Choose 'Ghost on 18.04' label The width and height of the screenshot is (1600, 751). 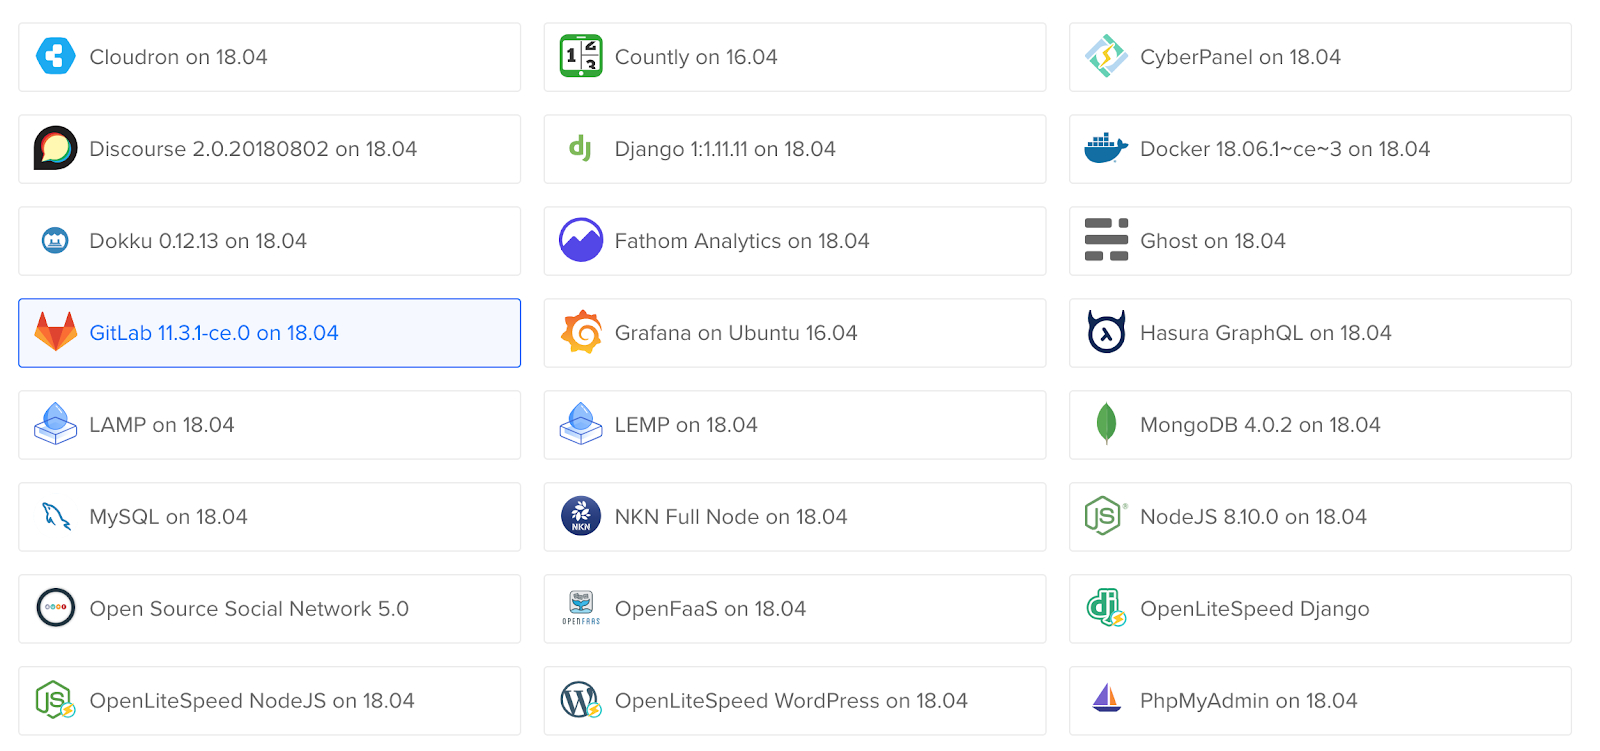pos(1213,241)
